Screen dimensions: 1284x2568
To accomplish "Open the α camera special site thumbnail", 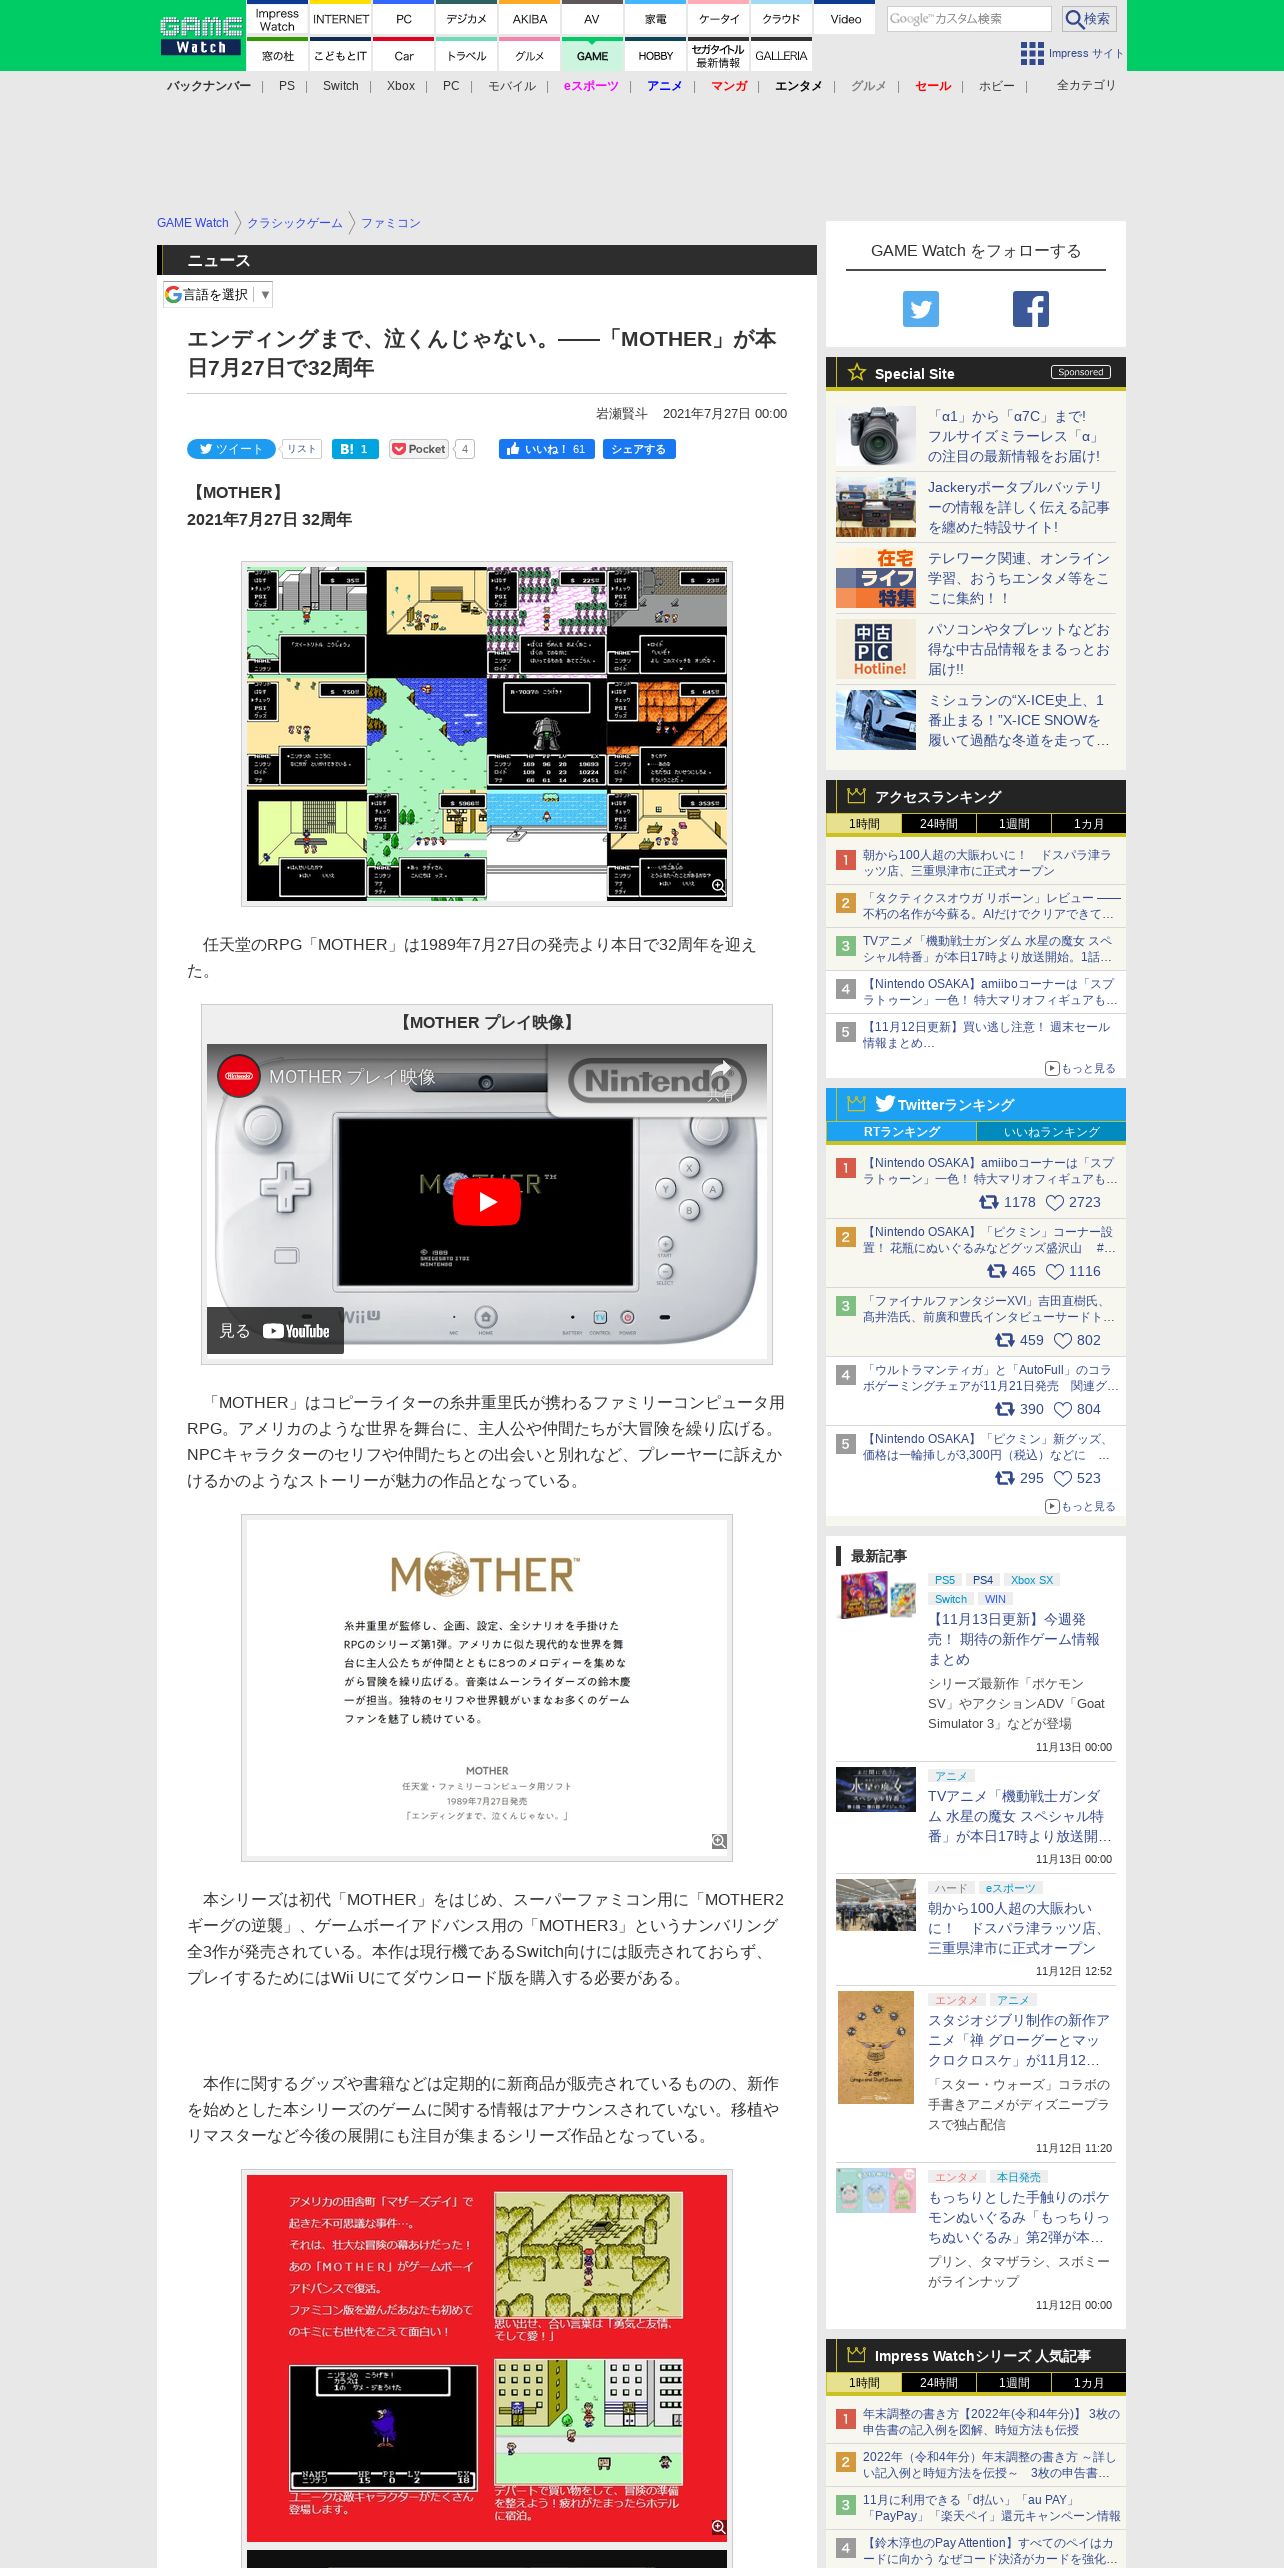I will pyautogui.click(x=876, y=436).
